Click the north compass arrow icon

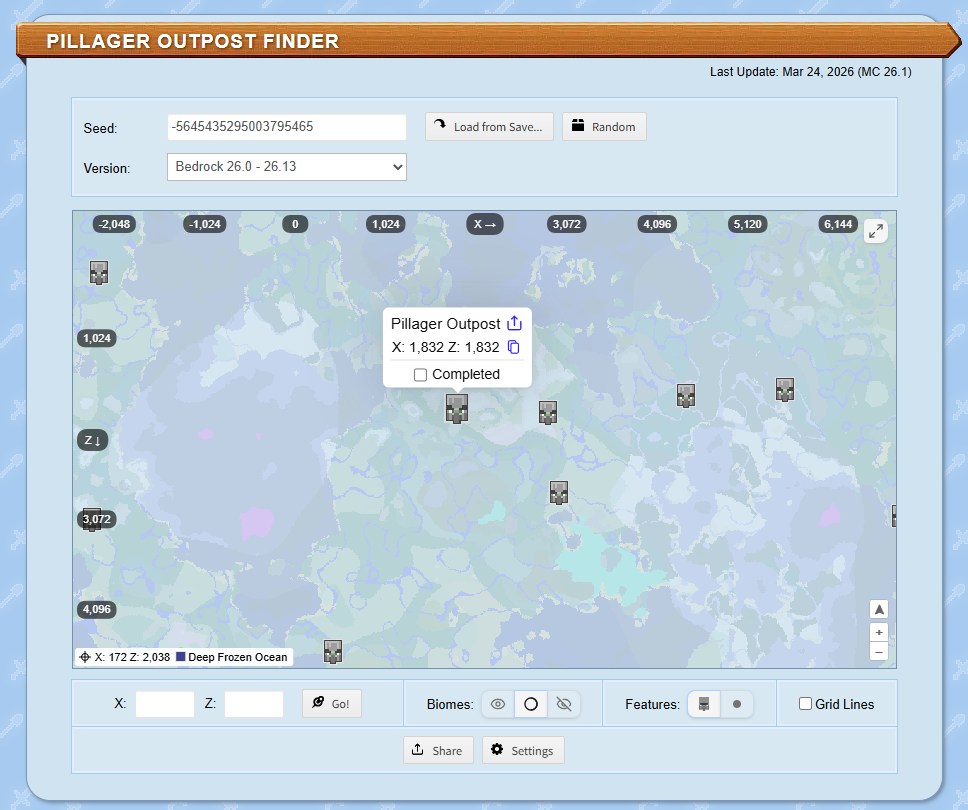(x=879, y=609)
